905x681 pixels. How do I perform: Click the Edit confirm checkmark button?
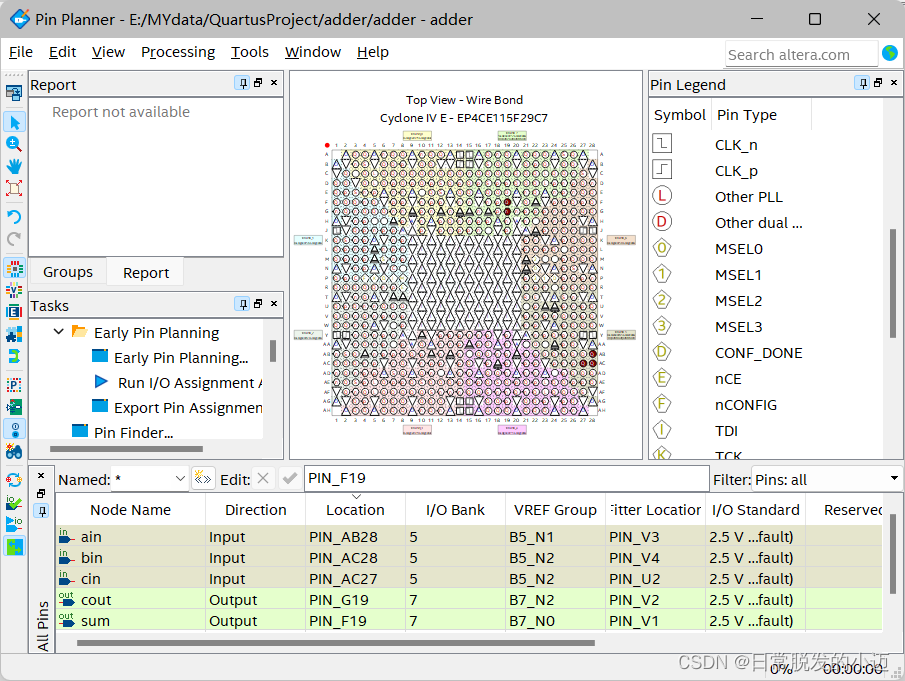click(x=290, y=478)
